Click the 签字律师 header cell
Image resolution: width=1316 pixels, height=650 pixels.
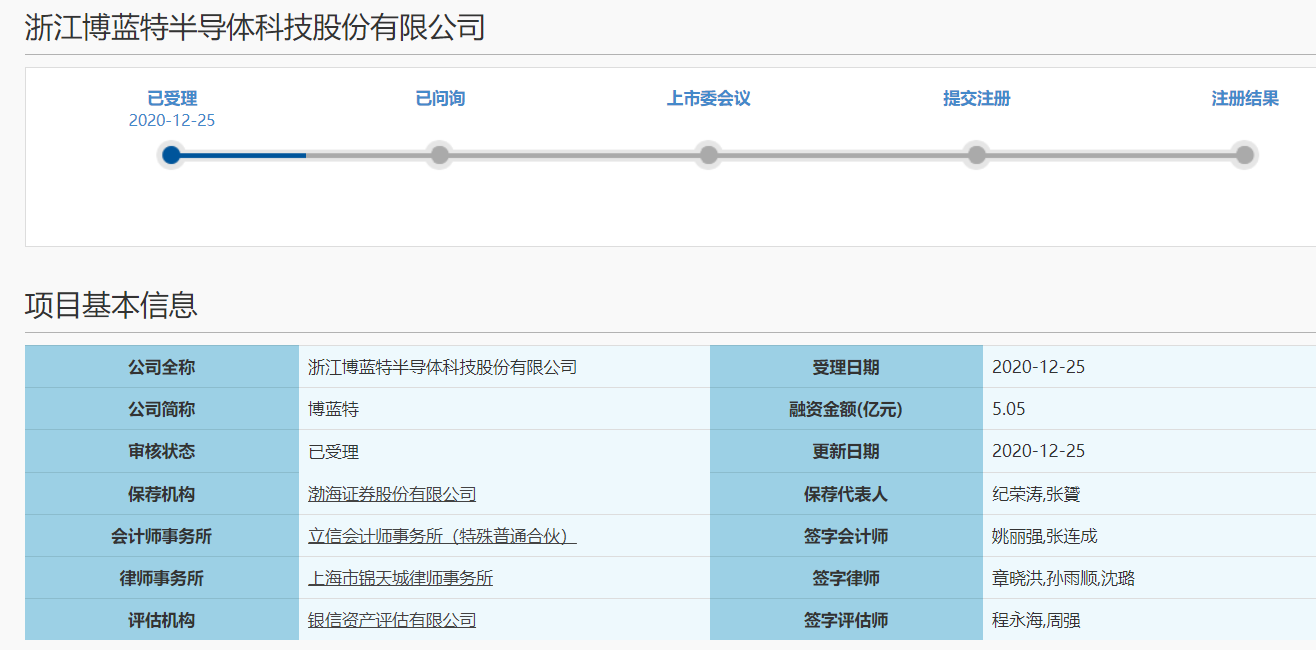(846, 578)
